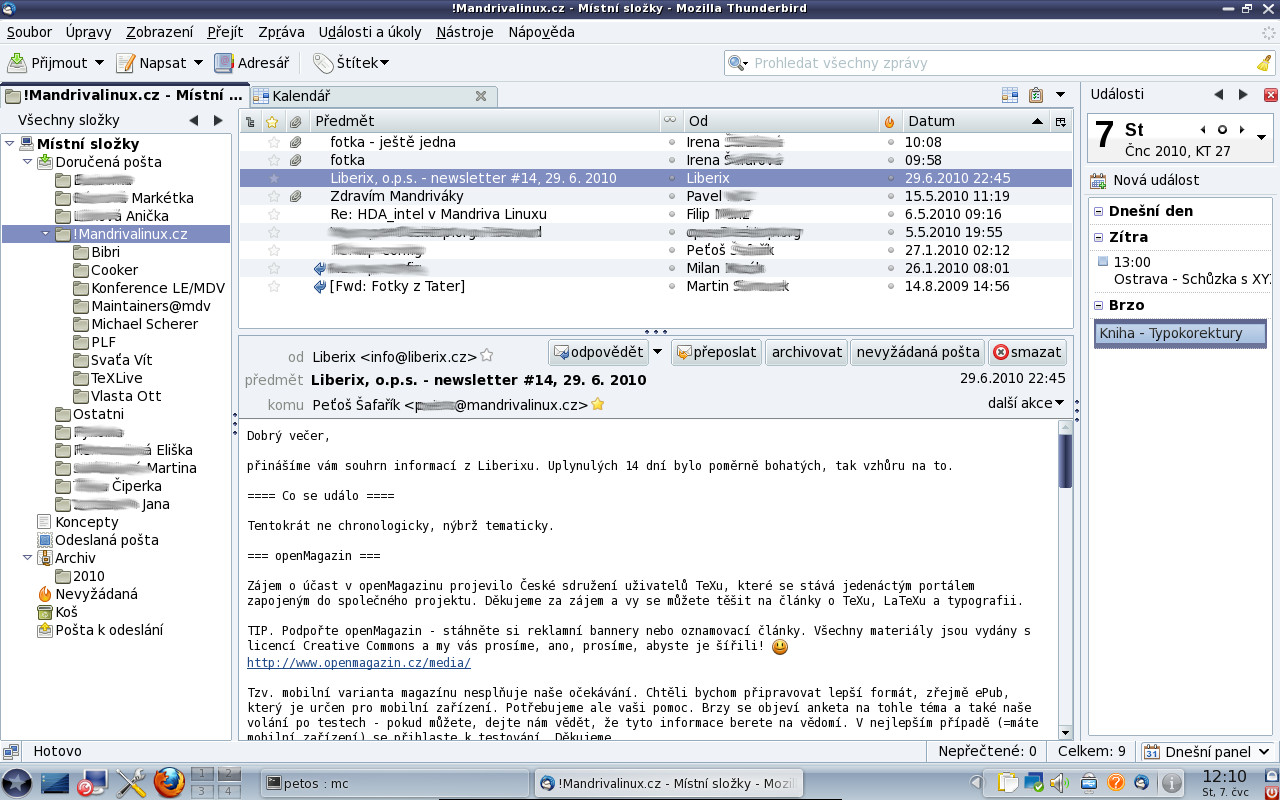Viewport: 1280px width, 800px height.
Task: Click the Přijmout get mail button
Action: (x=48, y=63)
